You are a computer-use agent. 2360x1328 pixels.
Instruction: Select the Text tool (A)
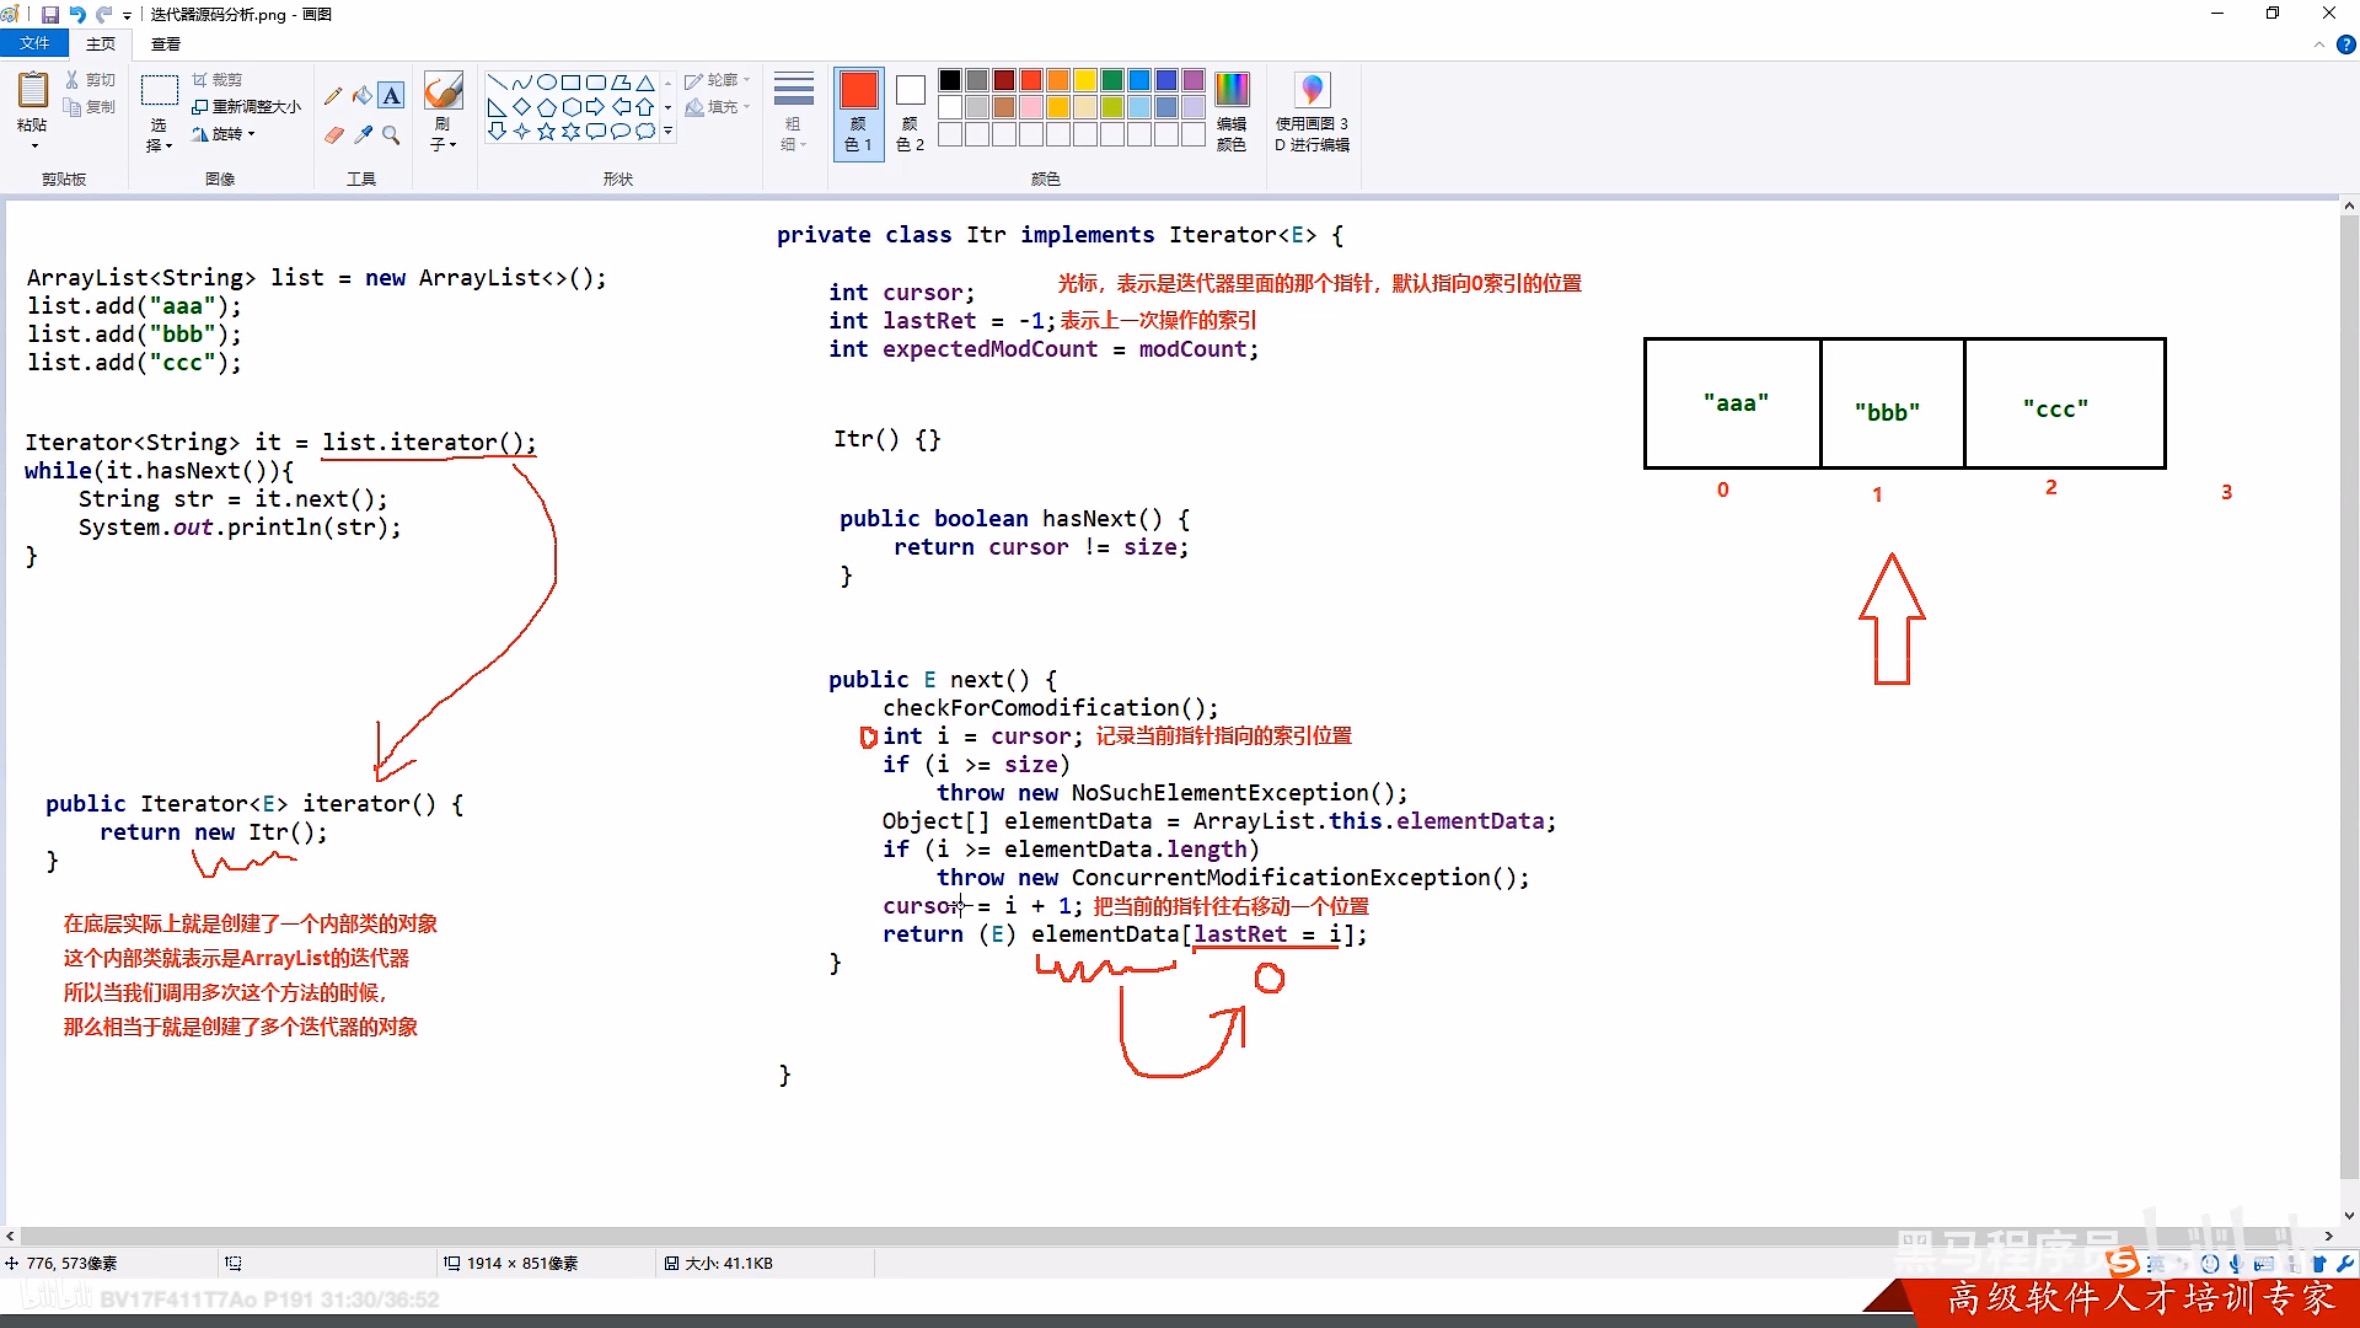(x=392, y=96)
